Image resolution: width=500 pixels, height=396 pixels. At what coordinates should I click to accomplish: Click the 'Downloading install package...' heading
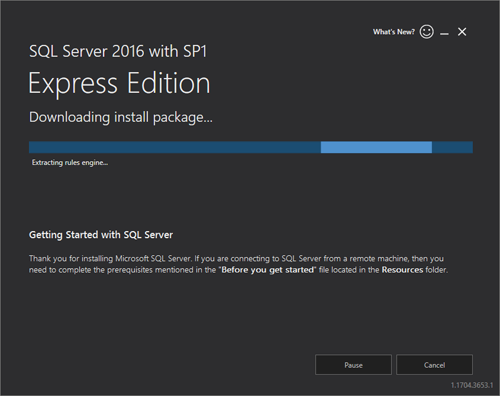tap(121, 118)
